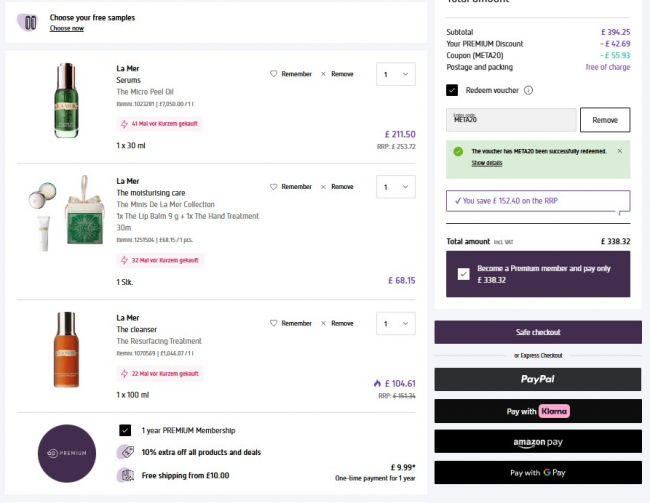
Task: Click the round PREMIUM logo badge
Action: pyautogui.click(x=66, y=453)
